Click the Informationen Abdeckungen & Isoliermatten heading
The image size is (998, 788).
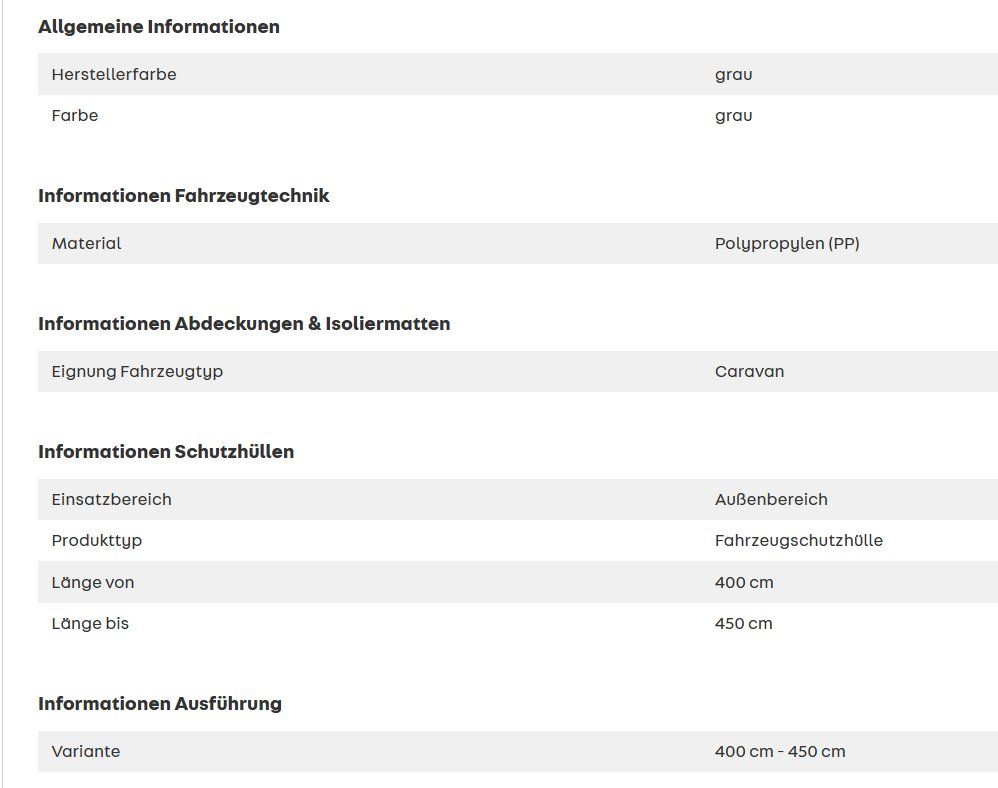click(244, 324)
